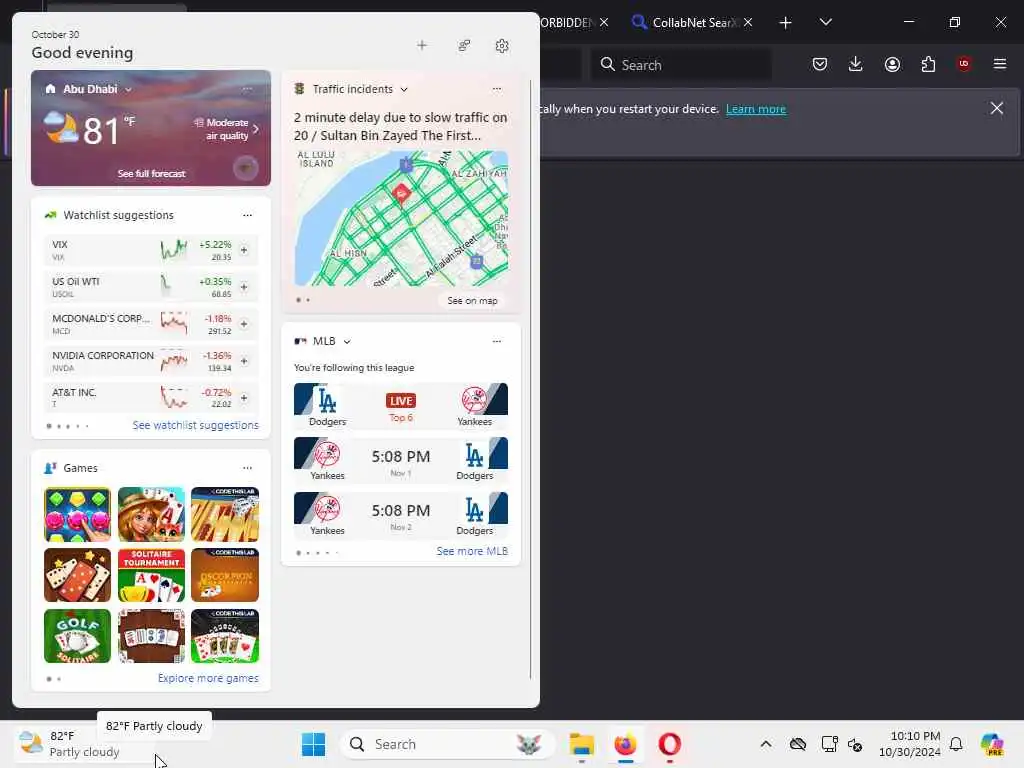
Task: Open Firefox account icon
Action: point(892,64)
